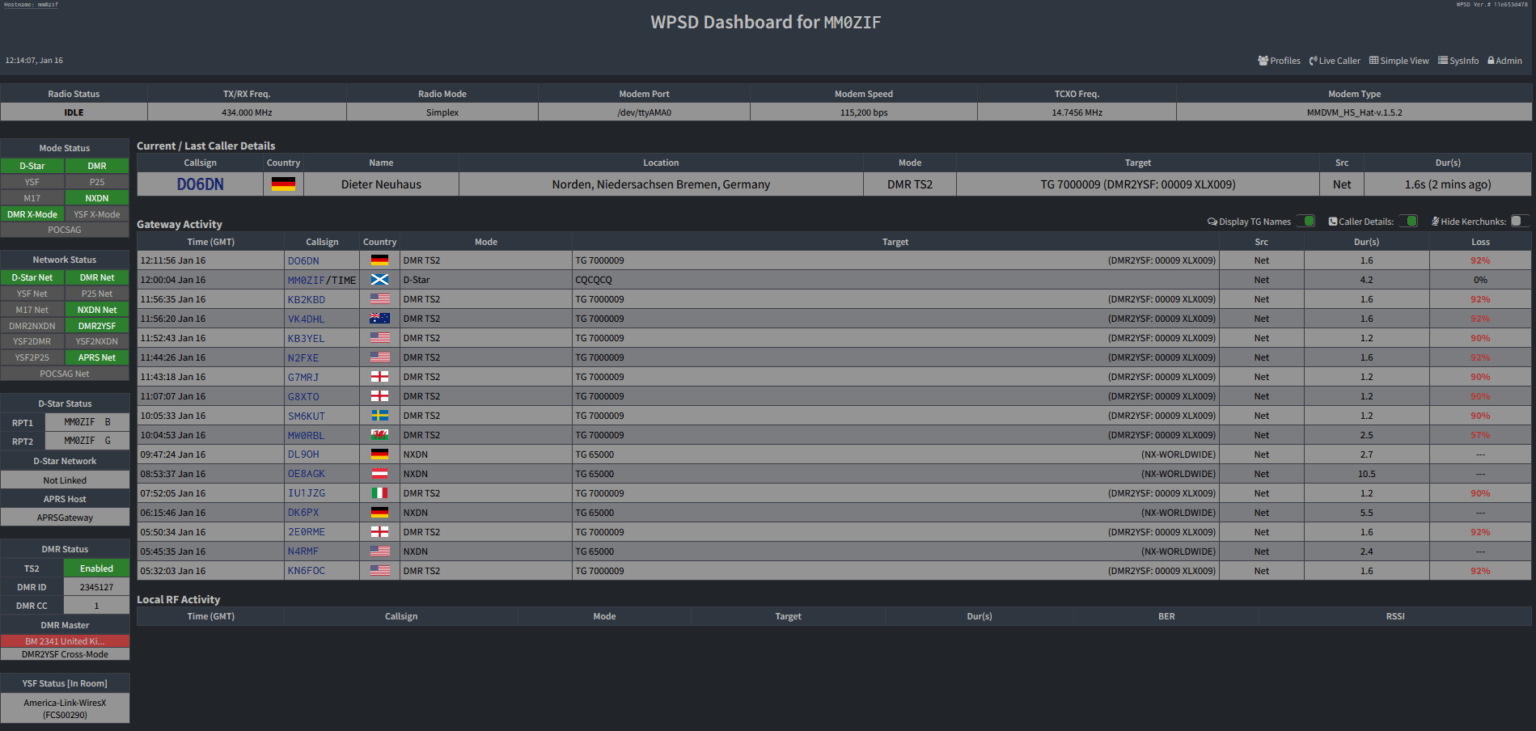Viewport: 1536px width, 731px height.
Task: Click the German flag beside Dieter Neuhaus
Action: tap(283, 184)
